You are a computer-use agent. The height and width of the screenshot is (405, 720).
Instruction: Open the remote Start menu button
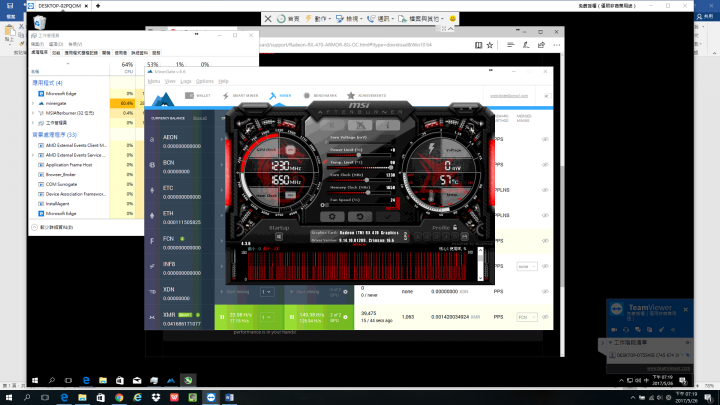(x=35, y=380)
